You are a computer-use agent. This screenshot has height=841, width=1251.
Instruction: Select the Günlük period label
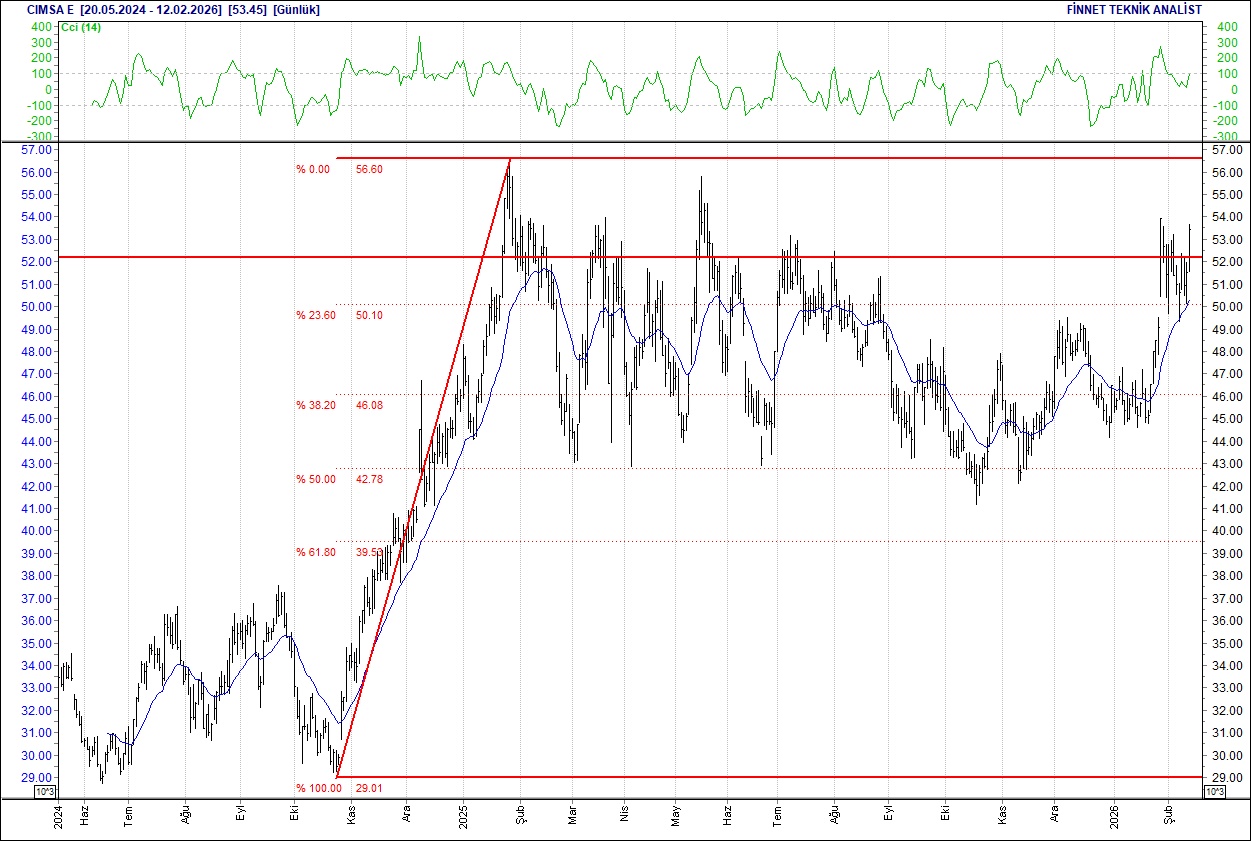coord(290,10)
